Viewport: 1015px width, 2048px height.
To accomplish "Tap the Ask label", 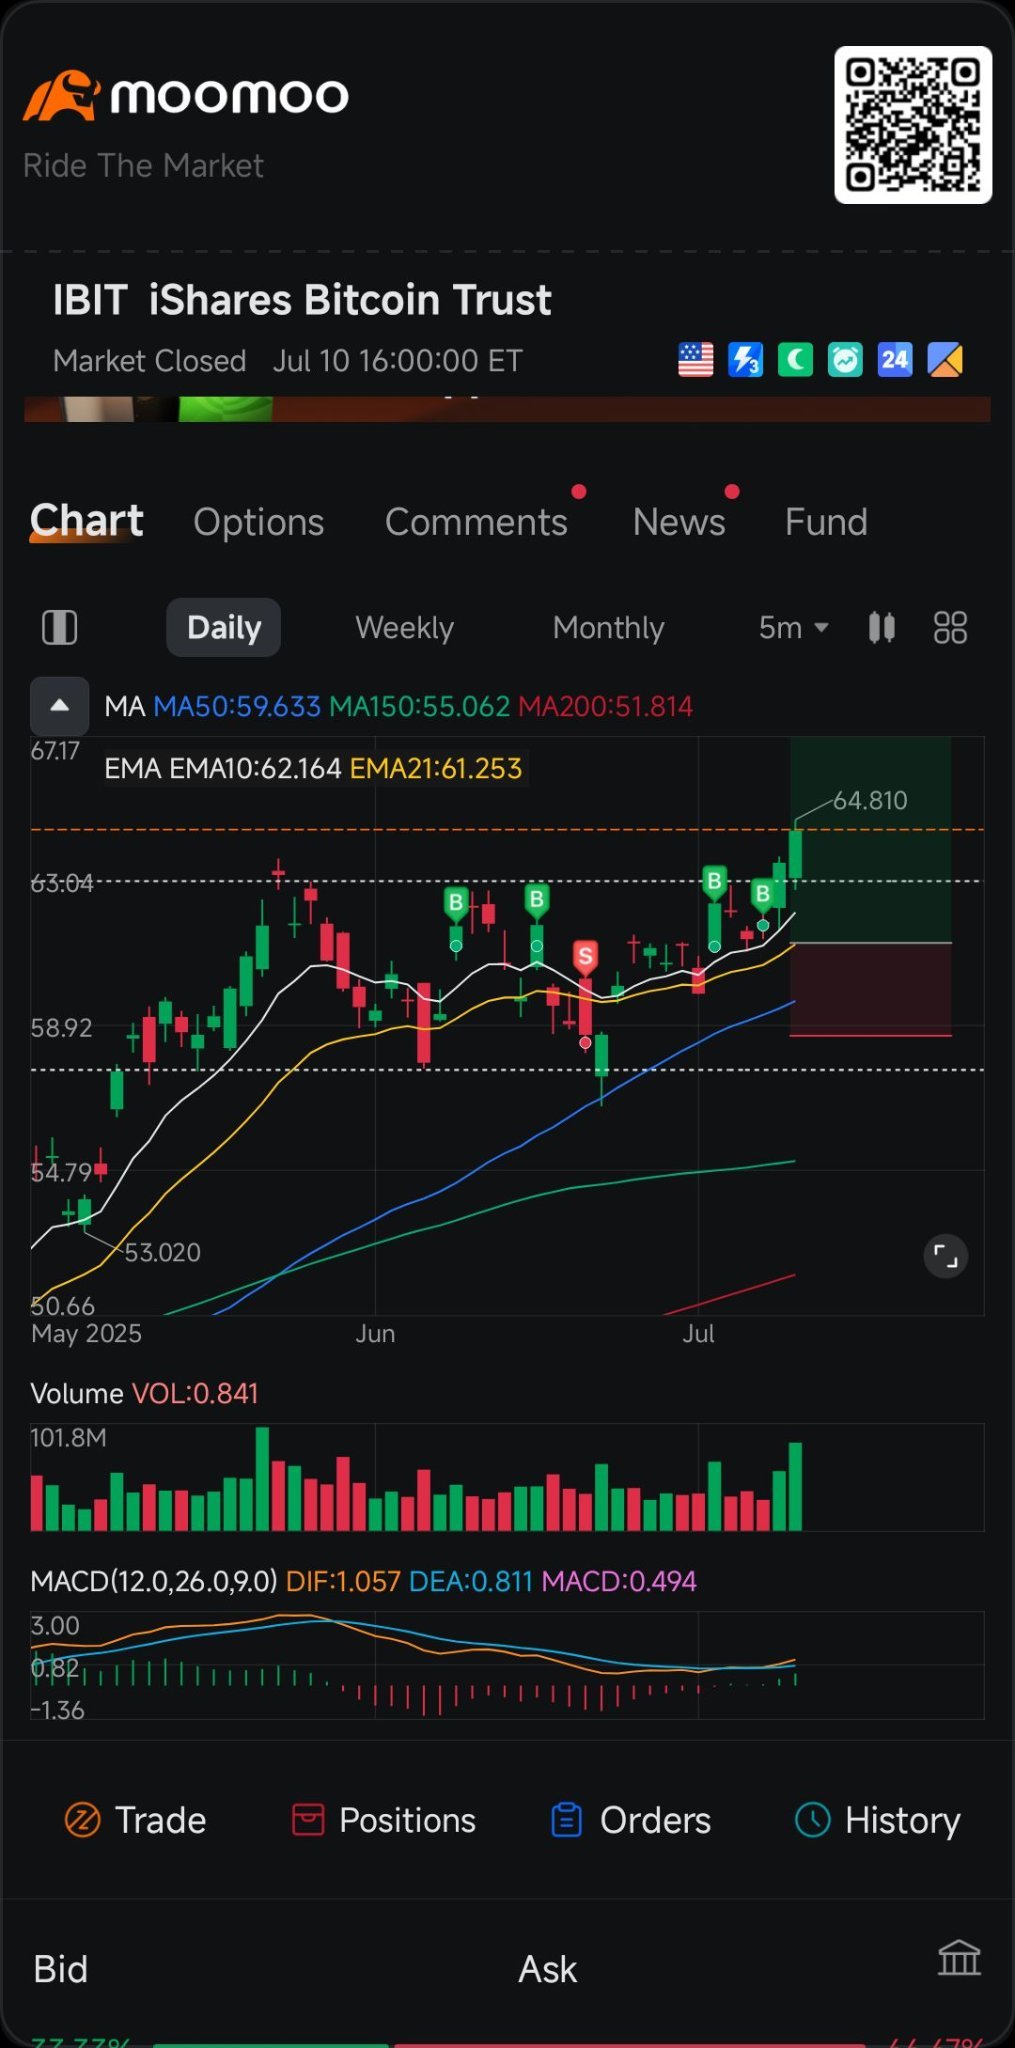I will [x=548, y=1969].
